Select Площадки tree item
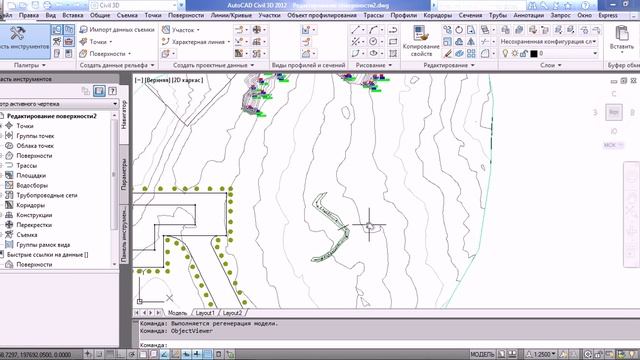The width and height of the screenshot is (640, 360). pyautogui.click(x=31, y=176)
